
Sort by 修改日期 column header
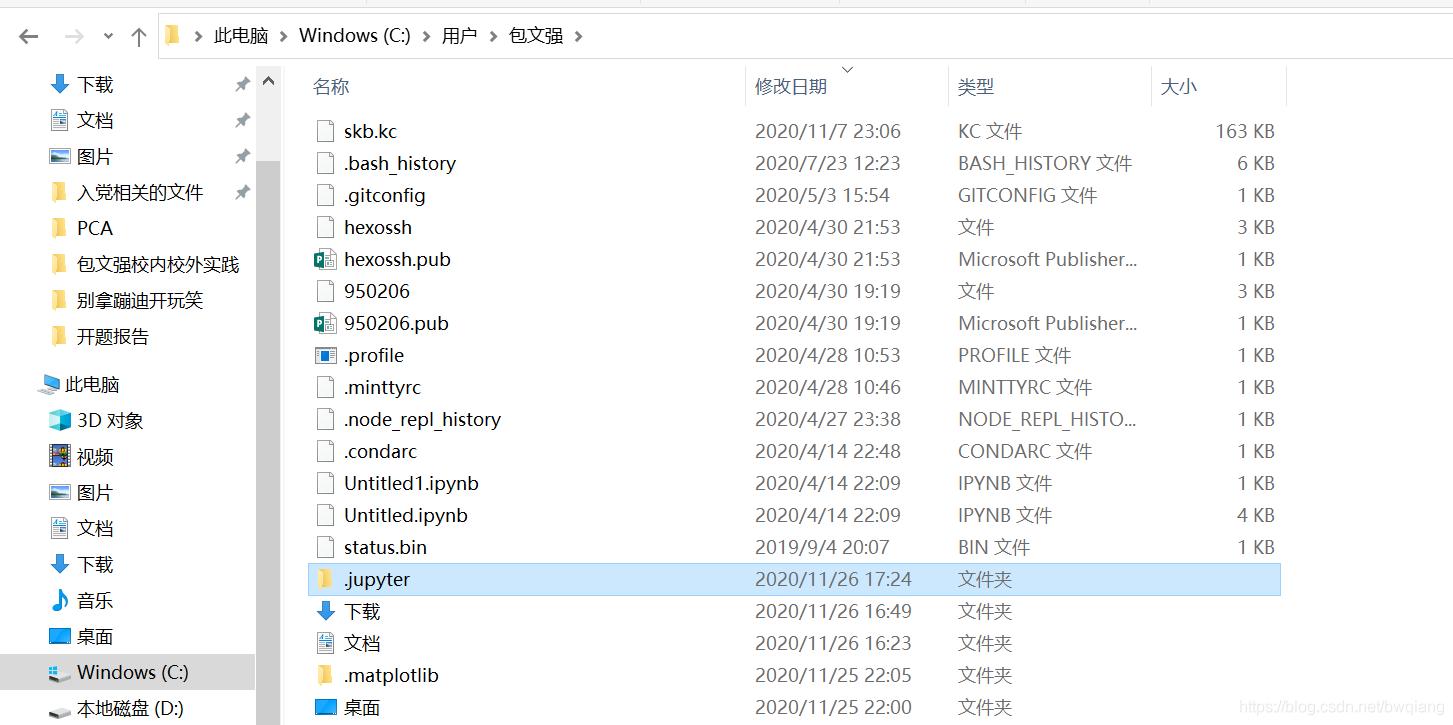coord(791,87)
